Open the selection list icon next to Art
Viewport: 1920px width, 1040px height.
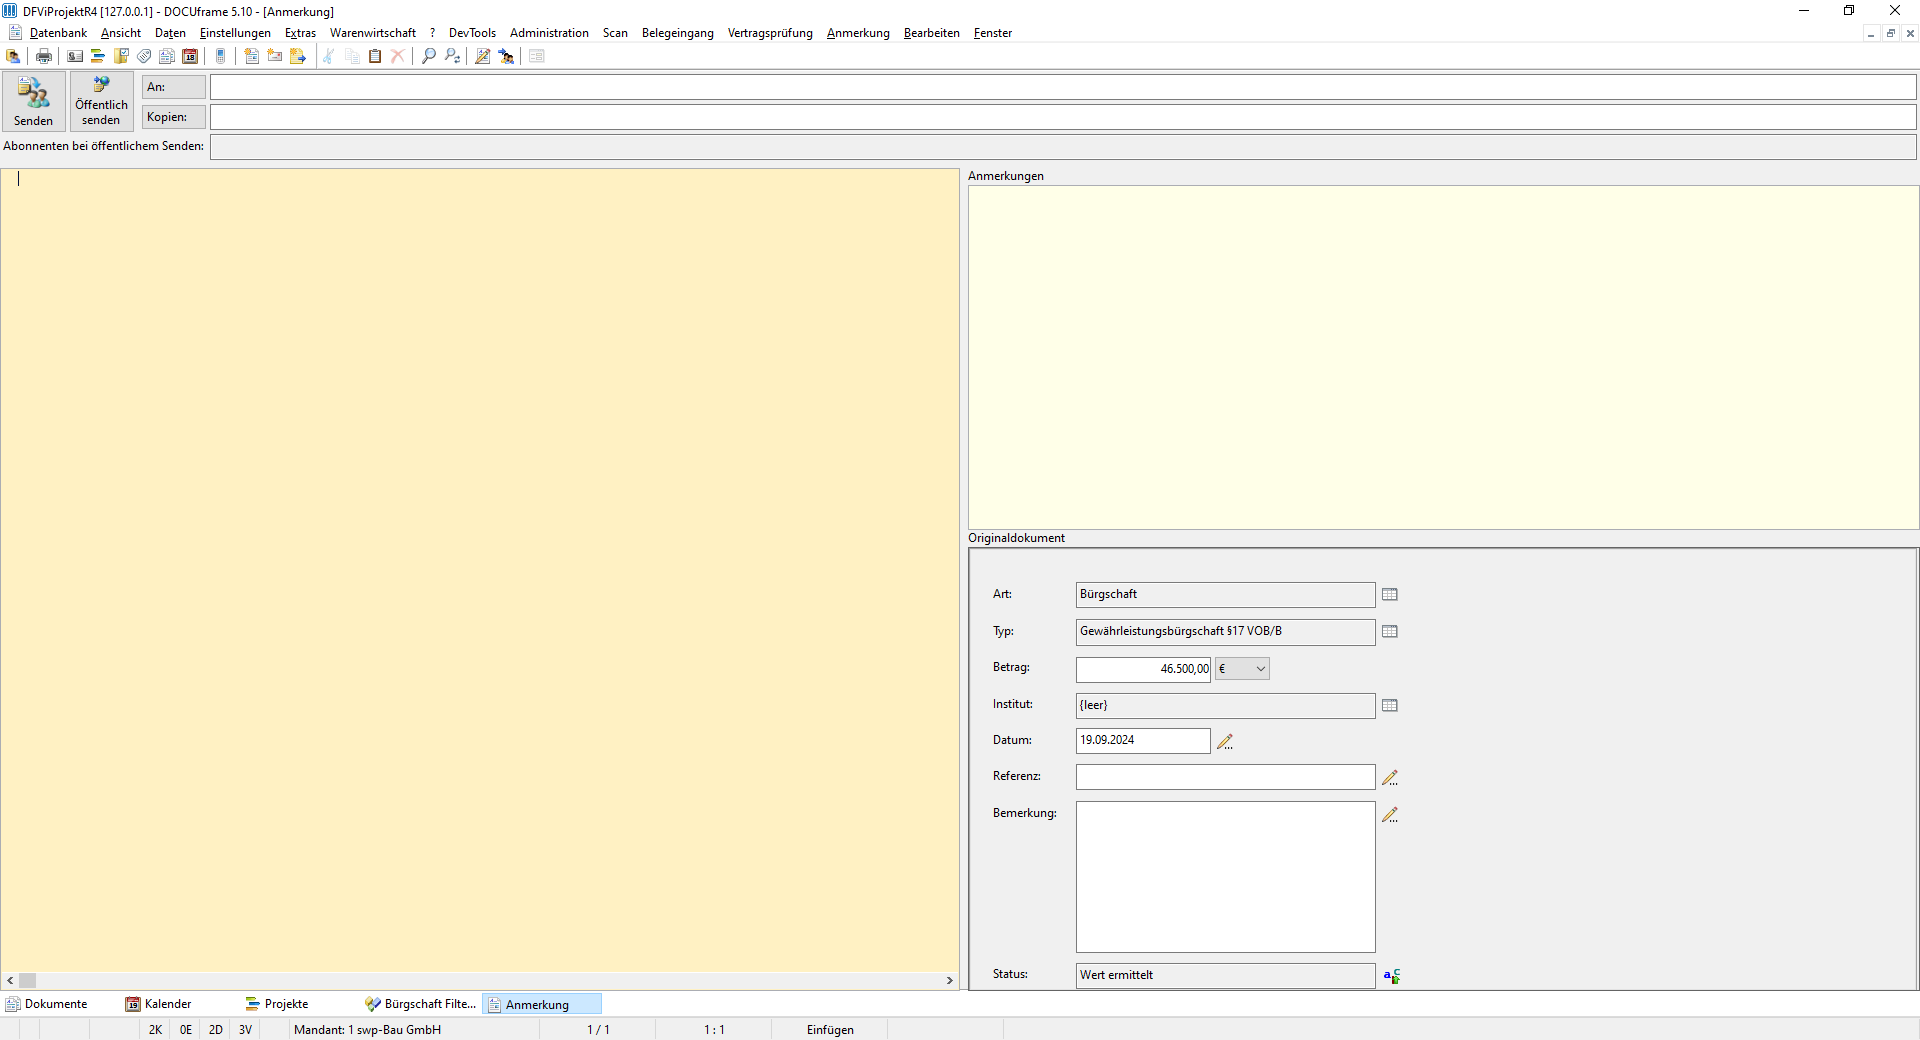pos(1390,595)
